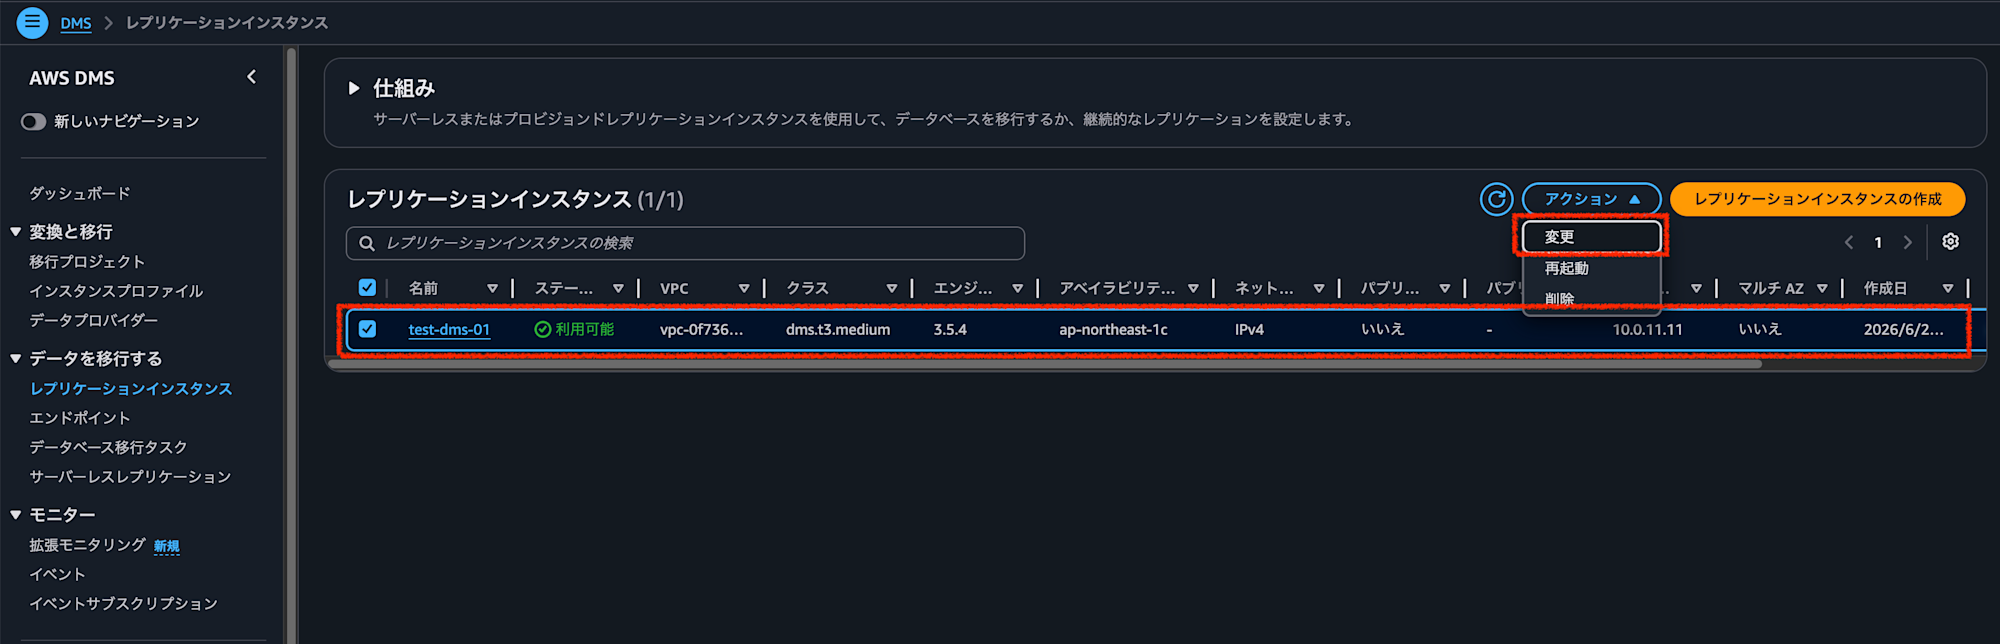Open サーバーレスレプリケーション in the sidebar

[x=130, y=477]
